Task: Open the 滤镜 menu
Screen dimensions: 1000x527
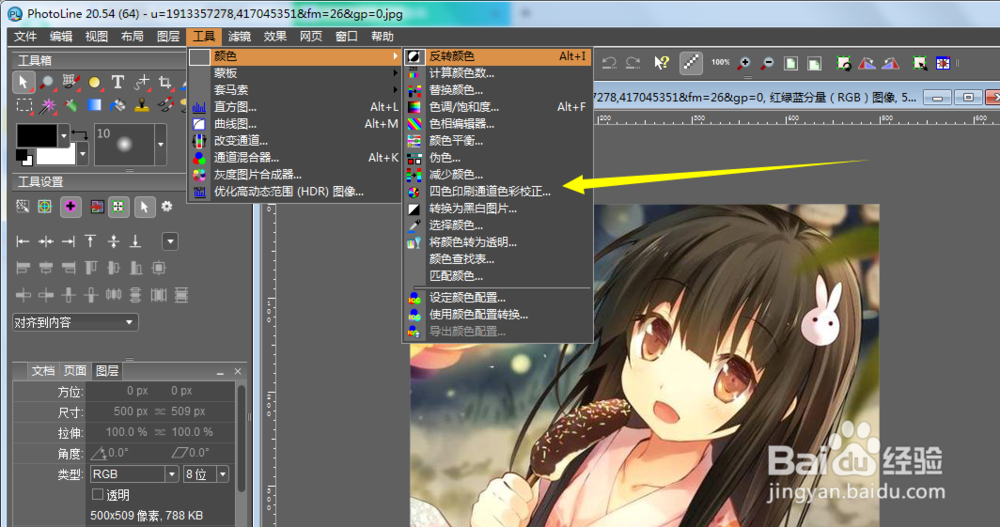Action: coord(239,36)
